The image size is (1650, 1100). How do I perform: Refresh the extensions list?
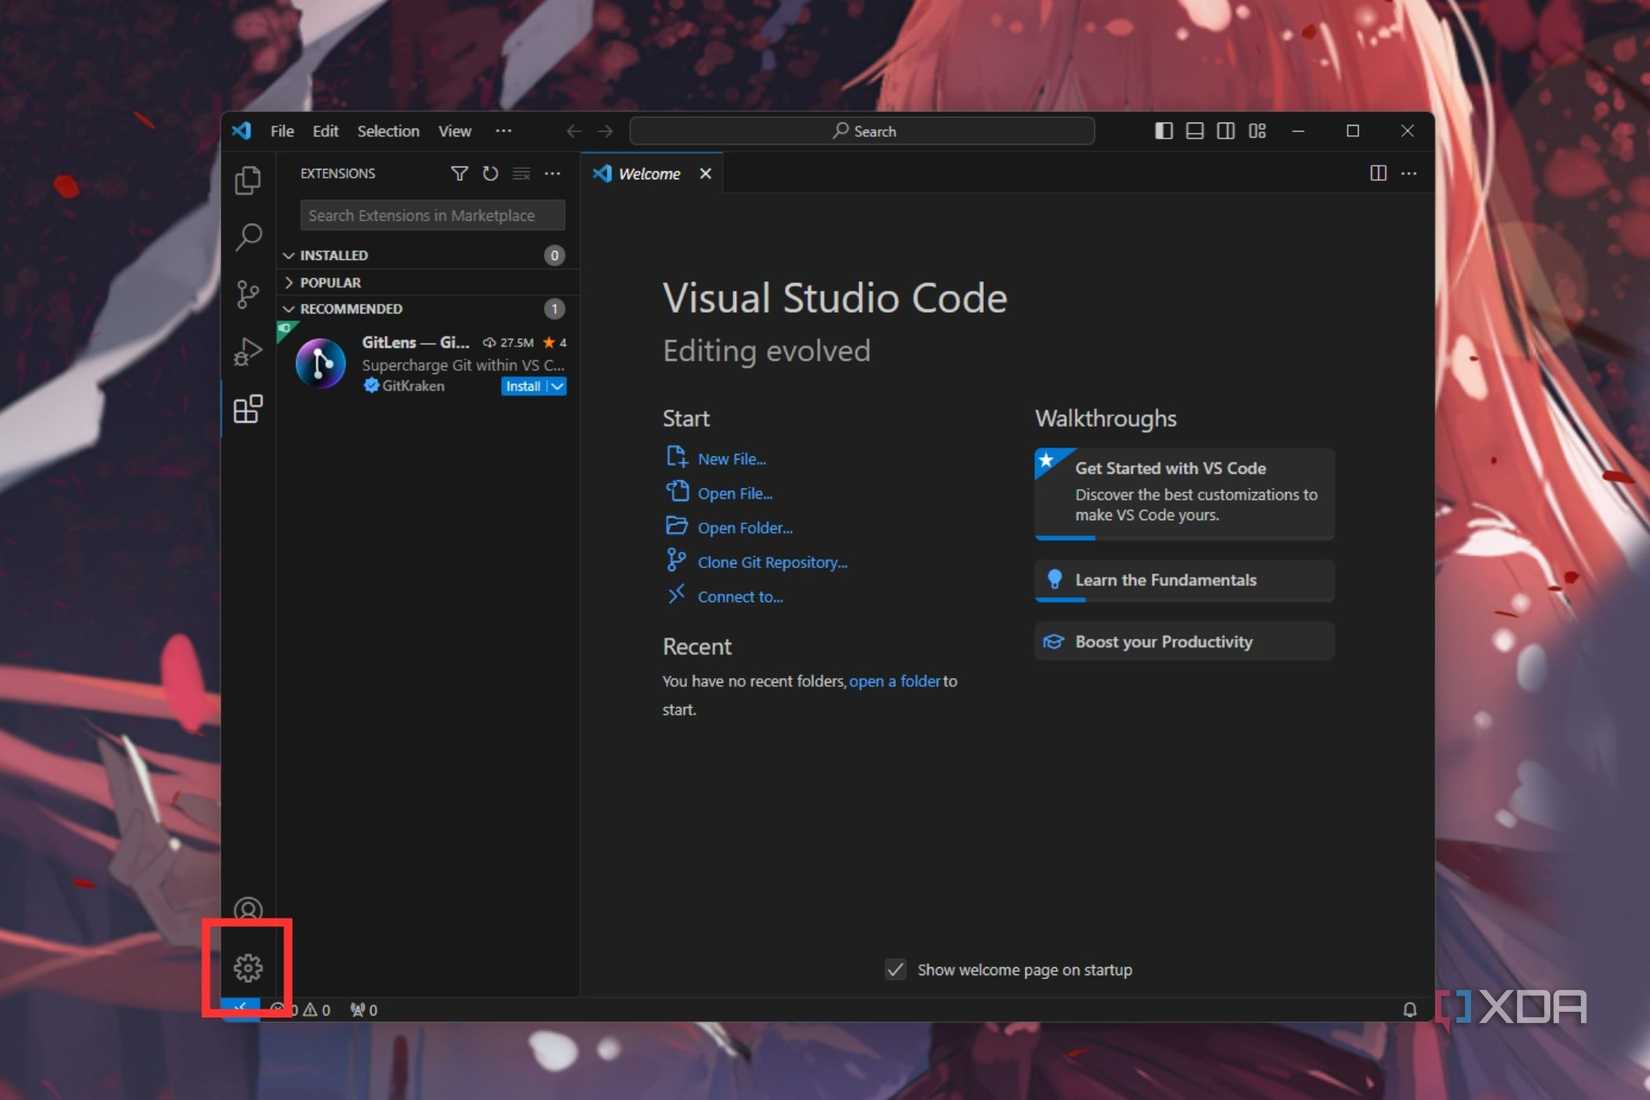(490, 174)
